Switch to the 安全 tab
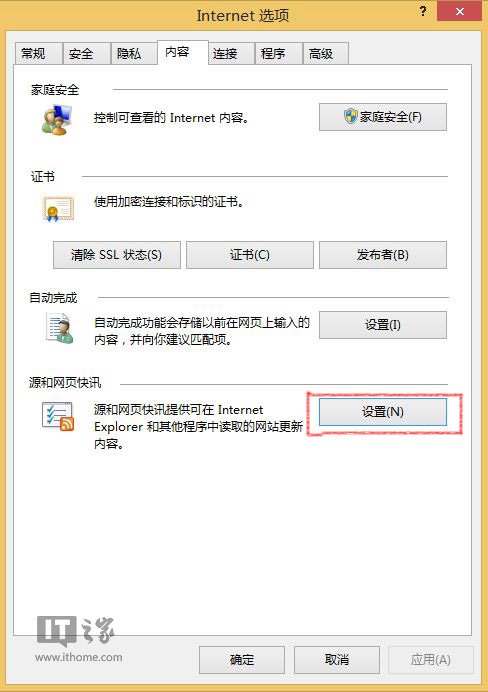The height and width of the screenshot is (692, 488). click(86, 54)
